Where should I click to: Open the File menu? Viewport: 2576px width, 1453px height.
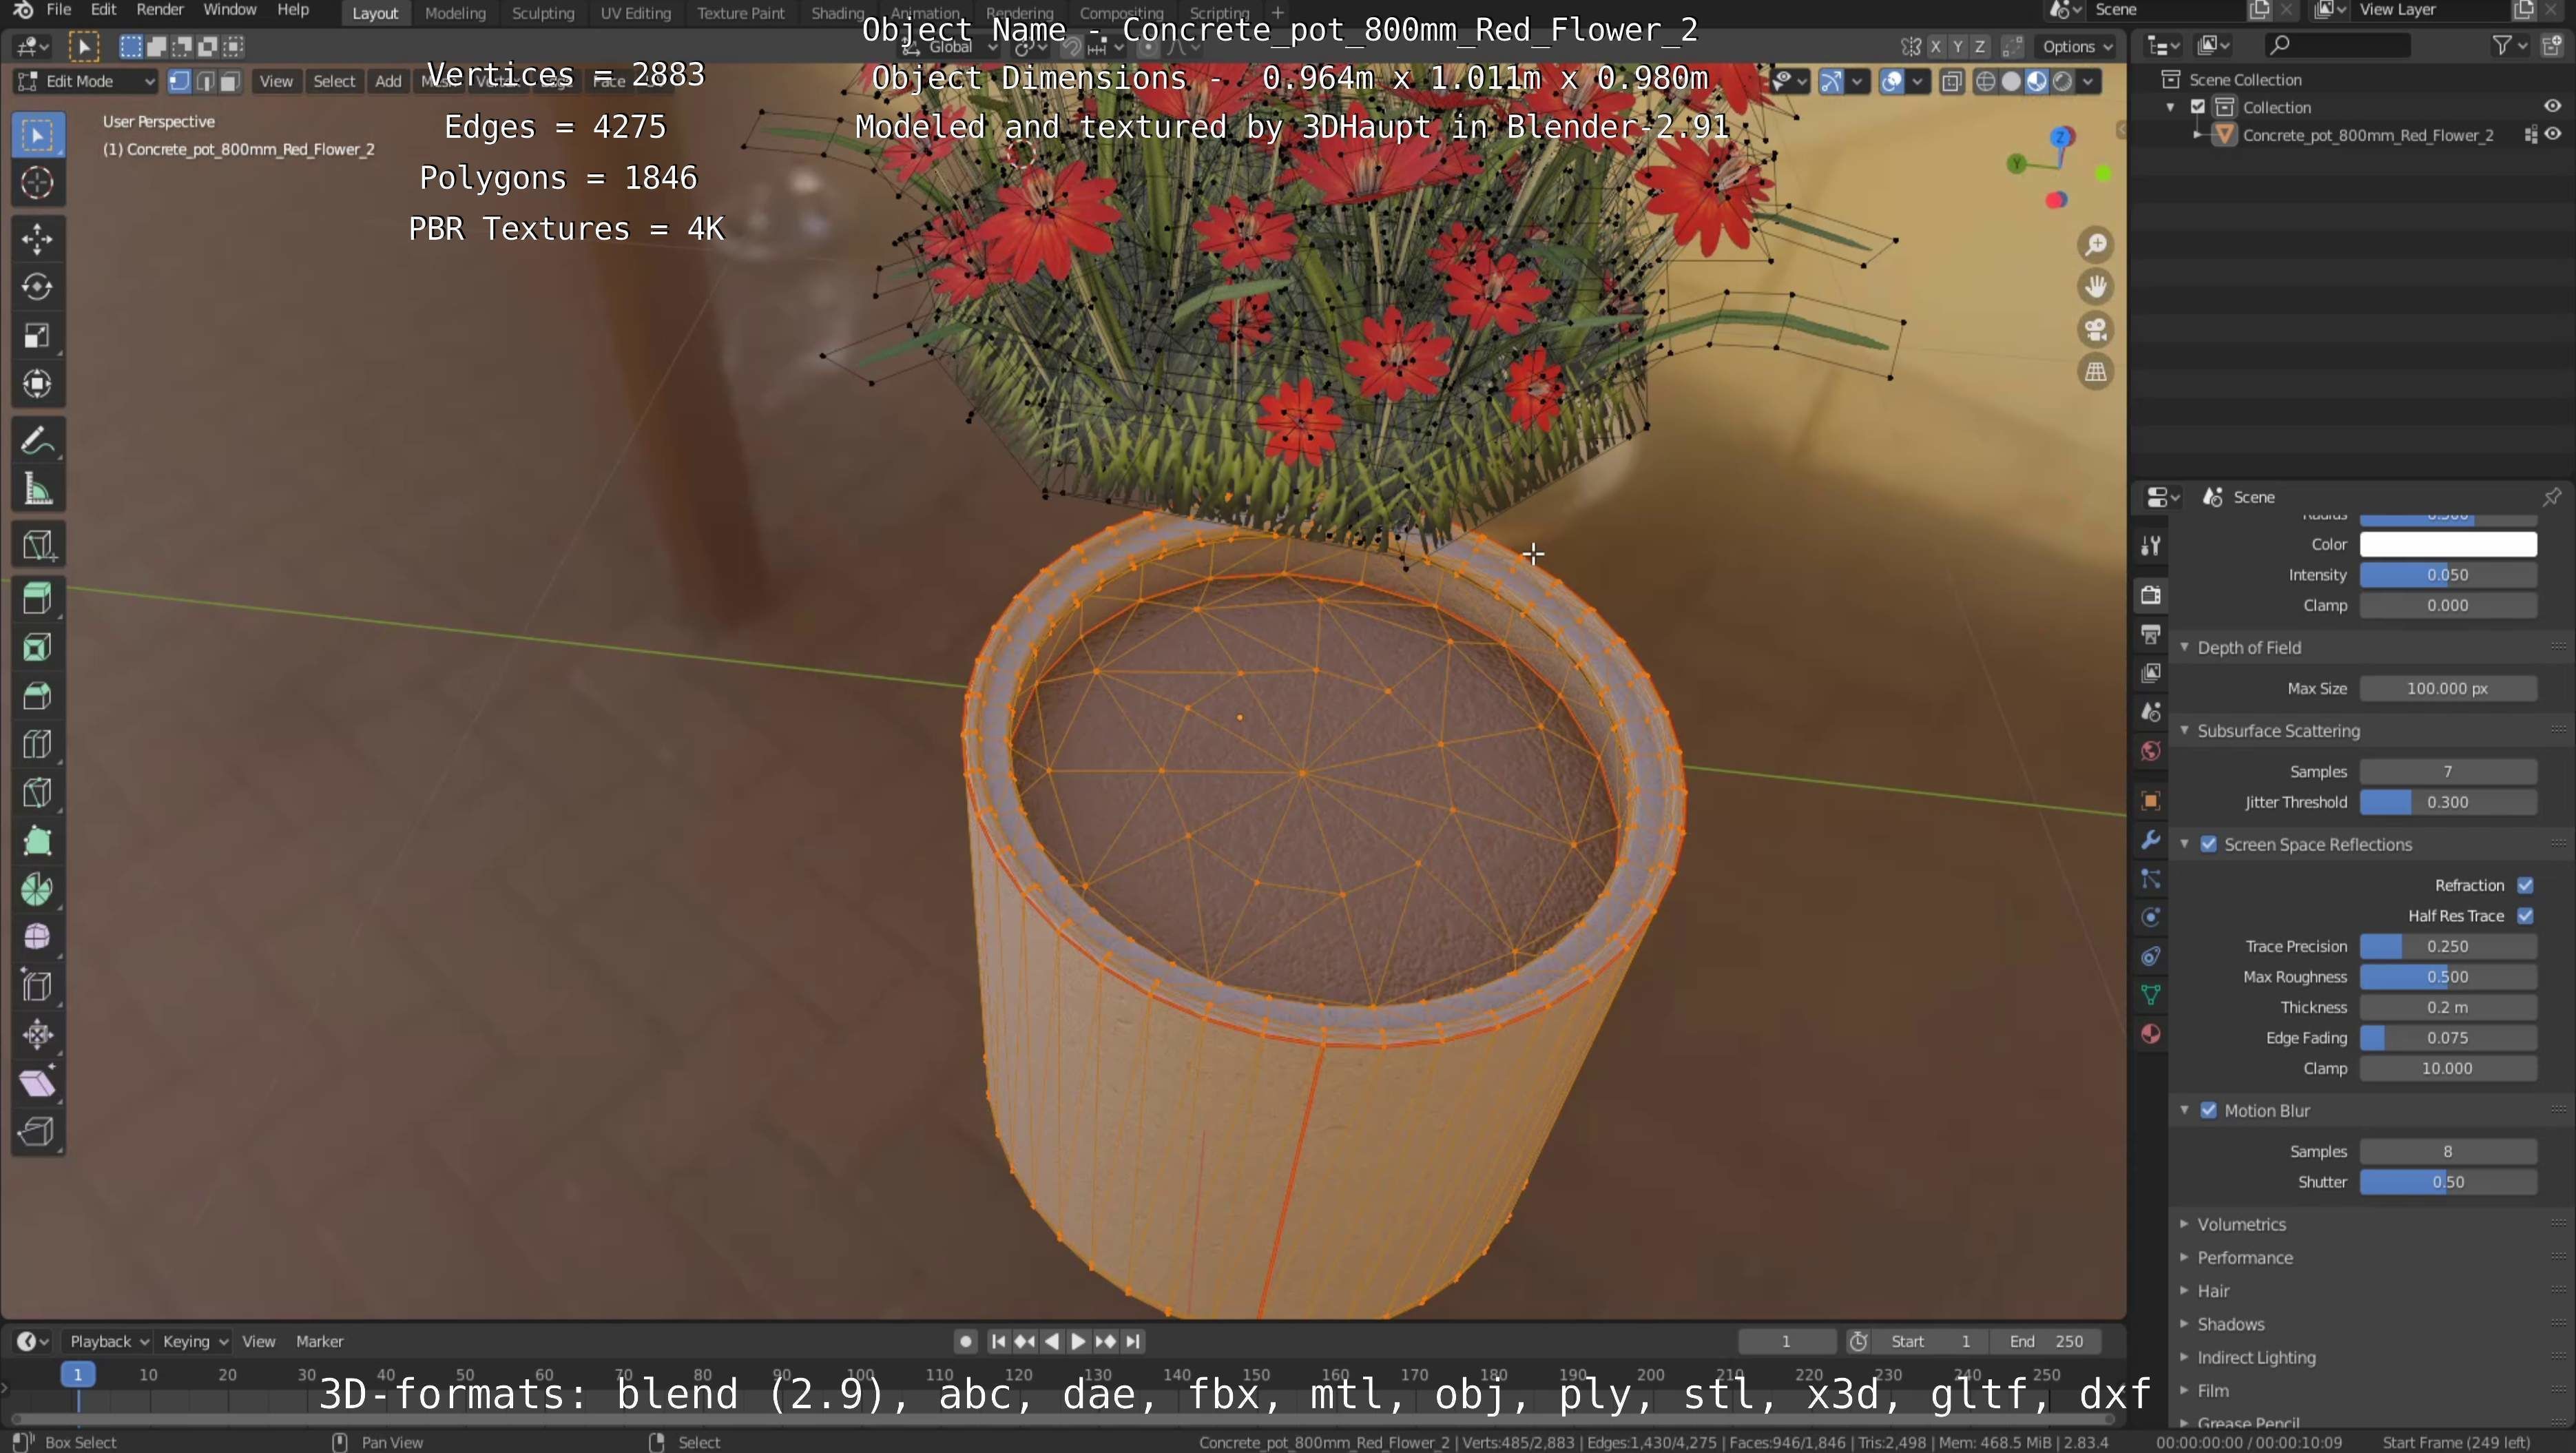pos(58,10)
